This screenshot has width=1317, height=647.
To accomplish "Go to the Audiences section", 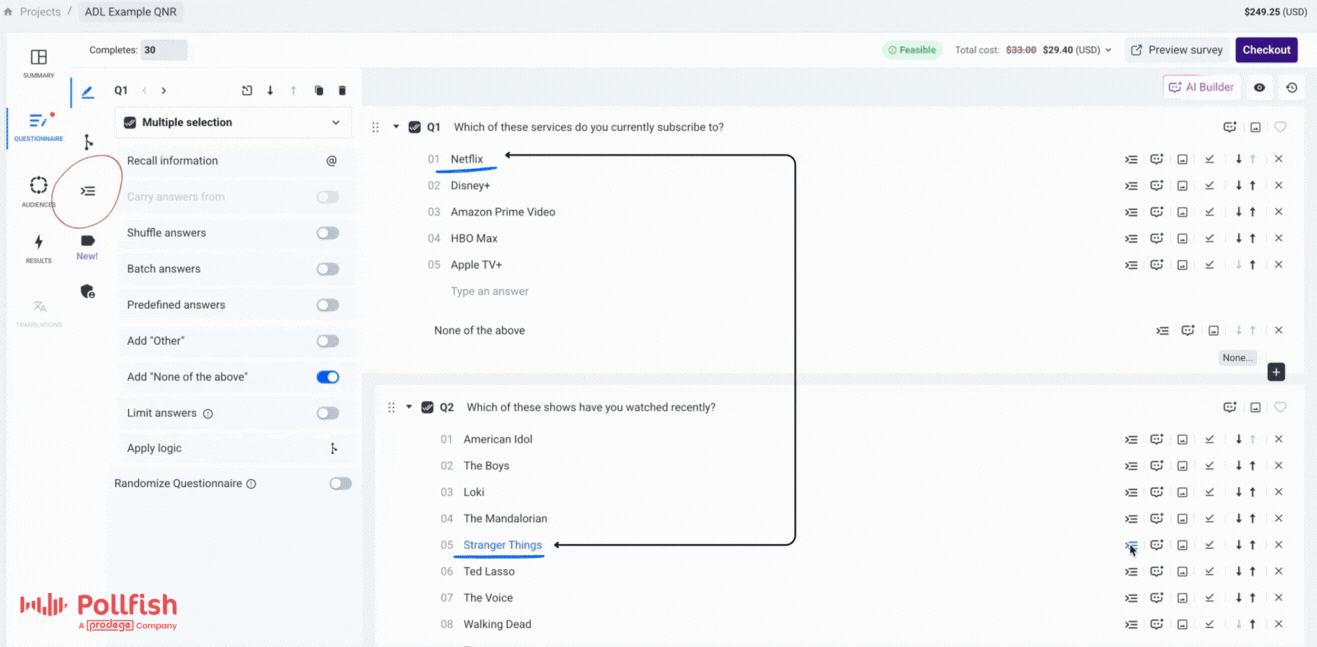I will 39,190.
